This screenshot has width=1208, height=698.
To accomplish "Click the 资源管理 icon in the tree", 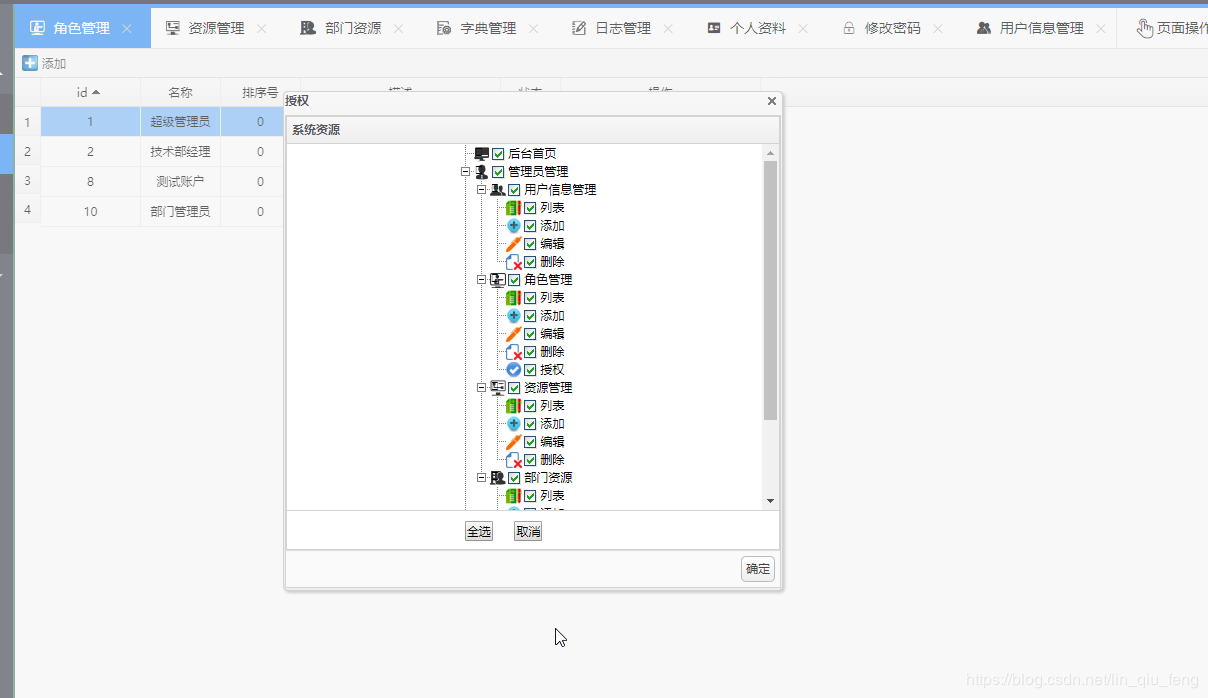I will 498,388.
